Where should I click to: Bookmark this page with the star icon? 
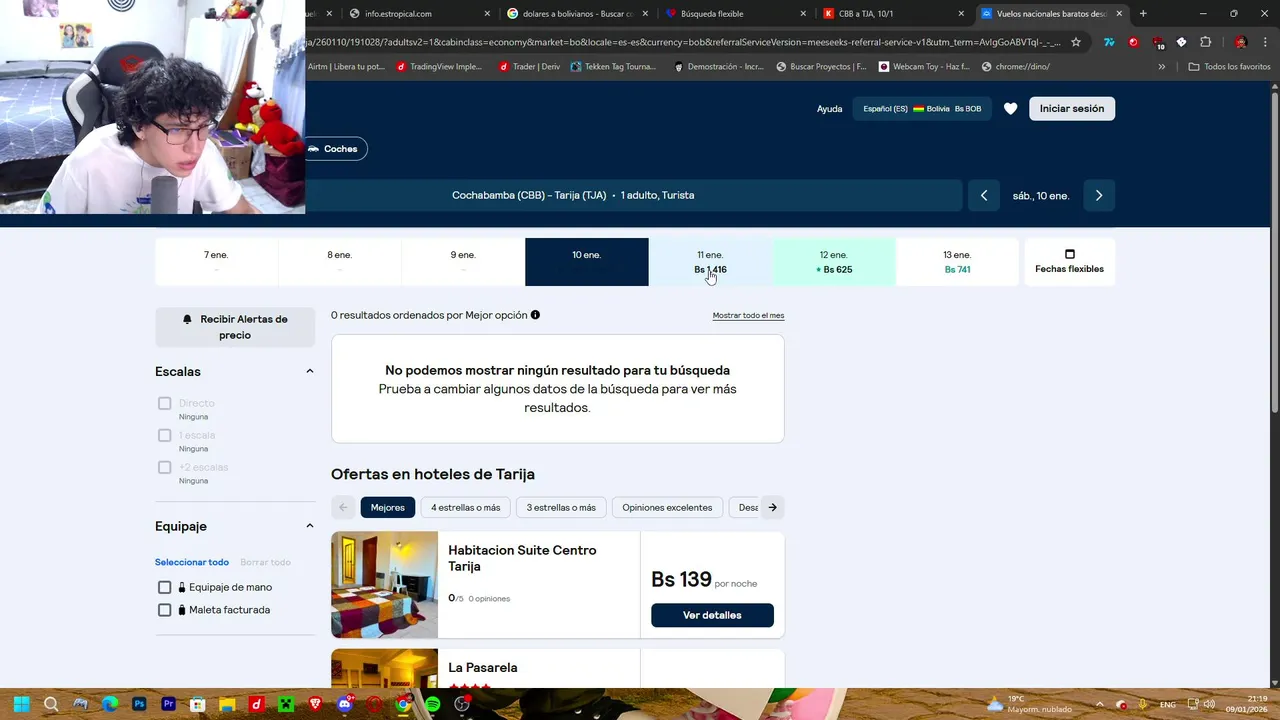click(x=1076, y=42)
